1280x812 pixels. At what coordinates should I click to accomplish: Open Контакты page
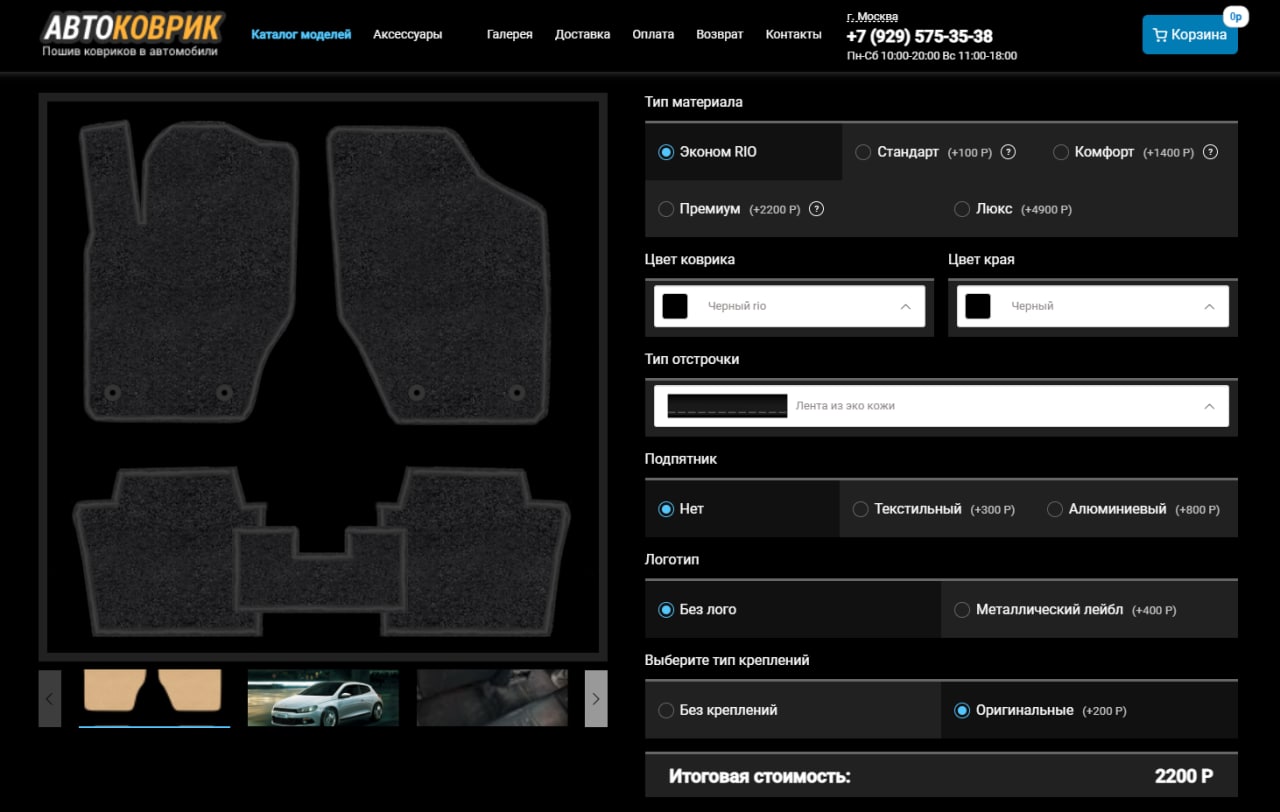[x=794, y=34]
